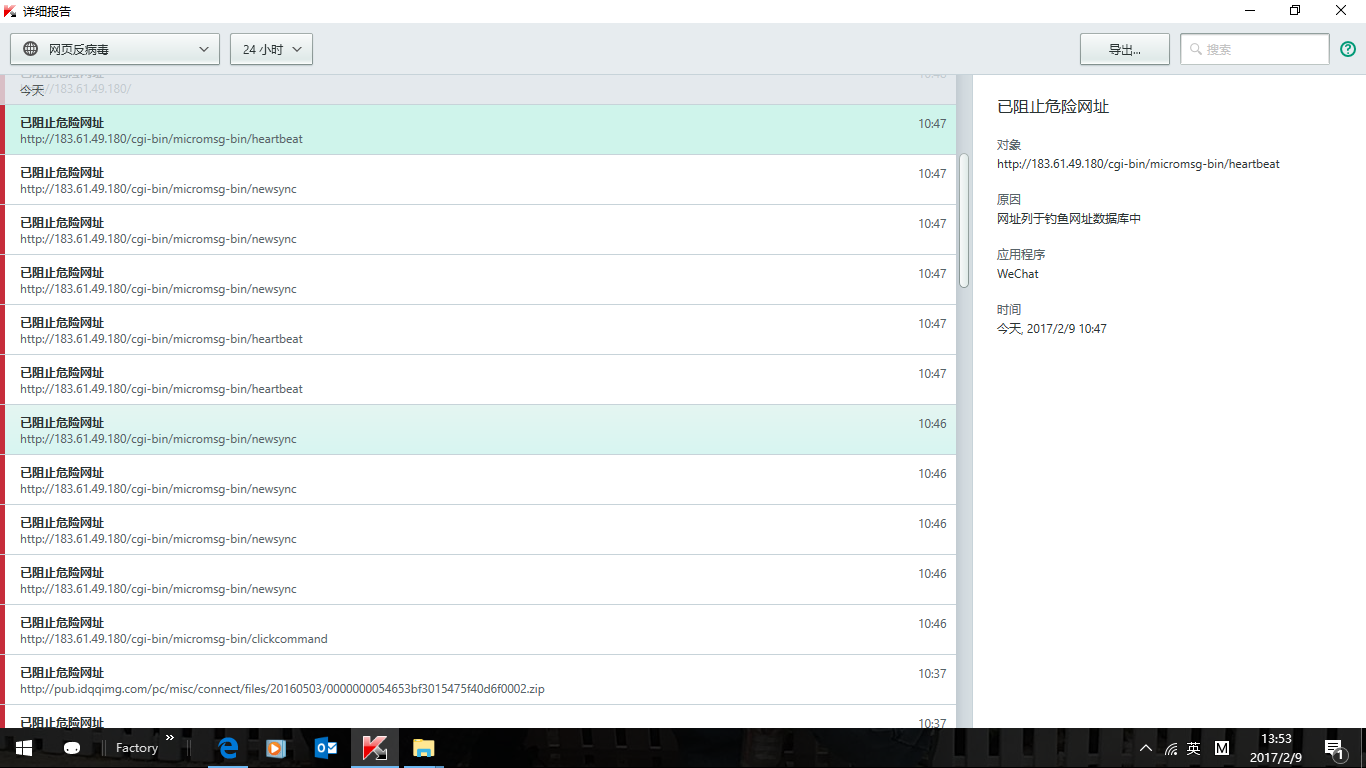Click the vertical scrollbar thumb in report list
The image size is (1366, 768).
(964, 220)
